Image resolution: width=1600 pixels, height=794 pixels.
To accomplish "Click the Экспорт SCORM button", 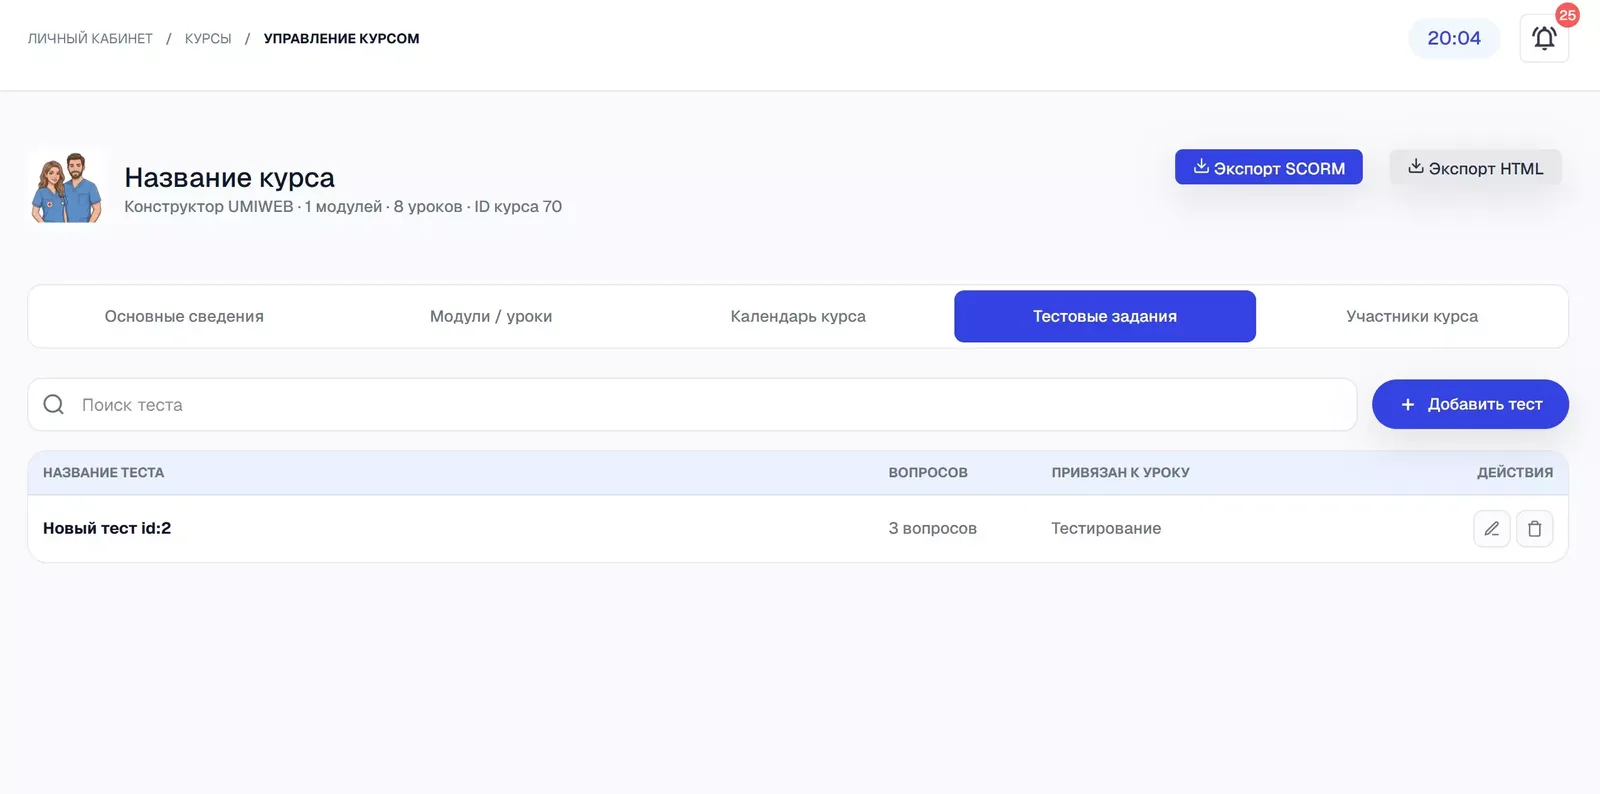I will coord(1268,167).
